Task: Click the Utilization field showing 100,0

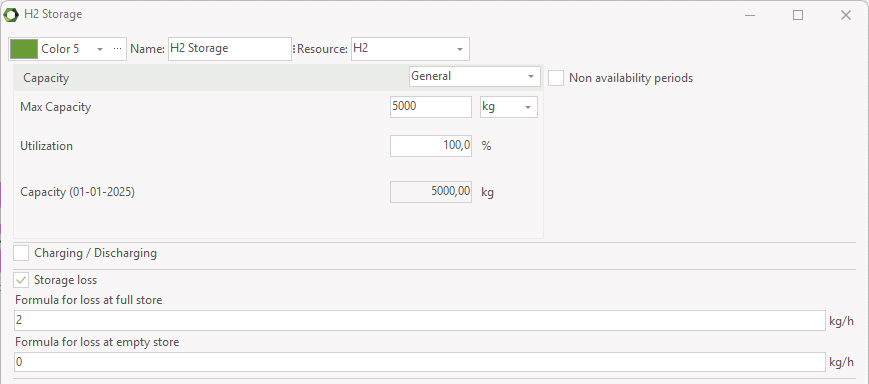Action: tap(431, 146)
